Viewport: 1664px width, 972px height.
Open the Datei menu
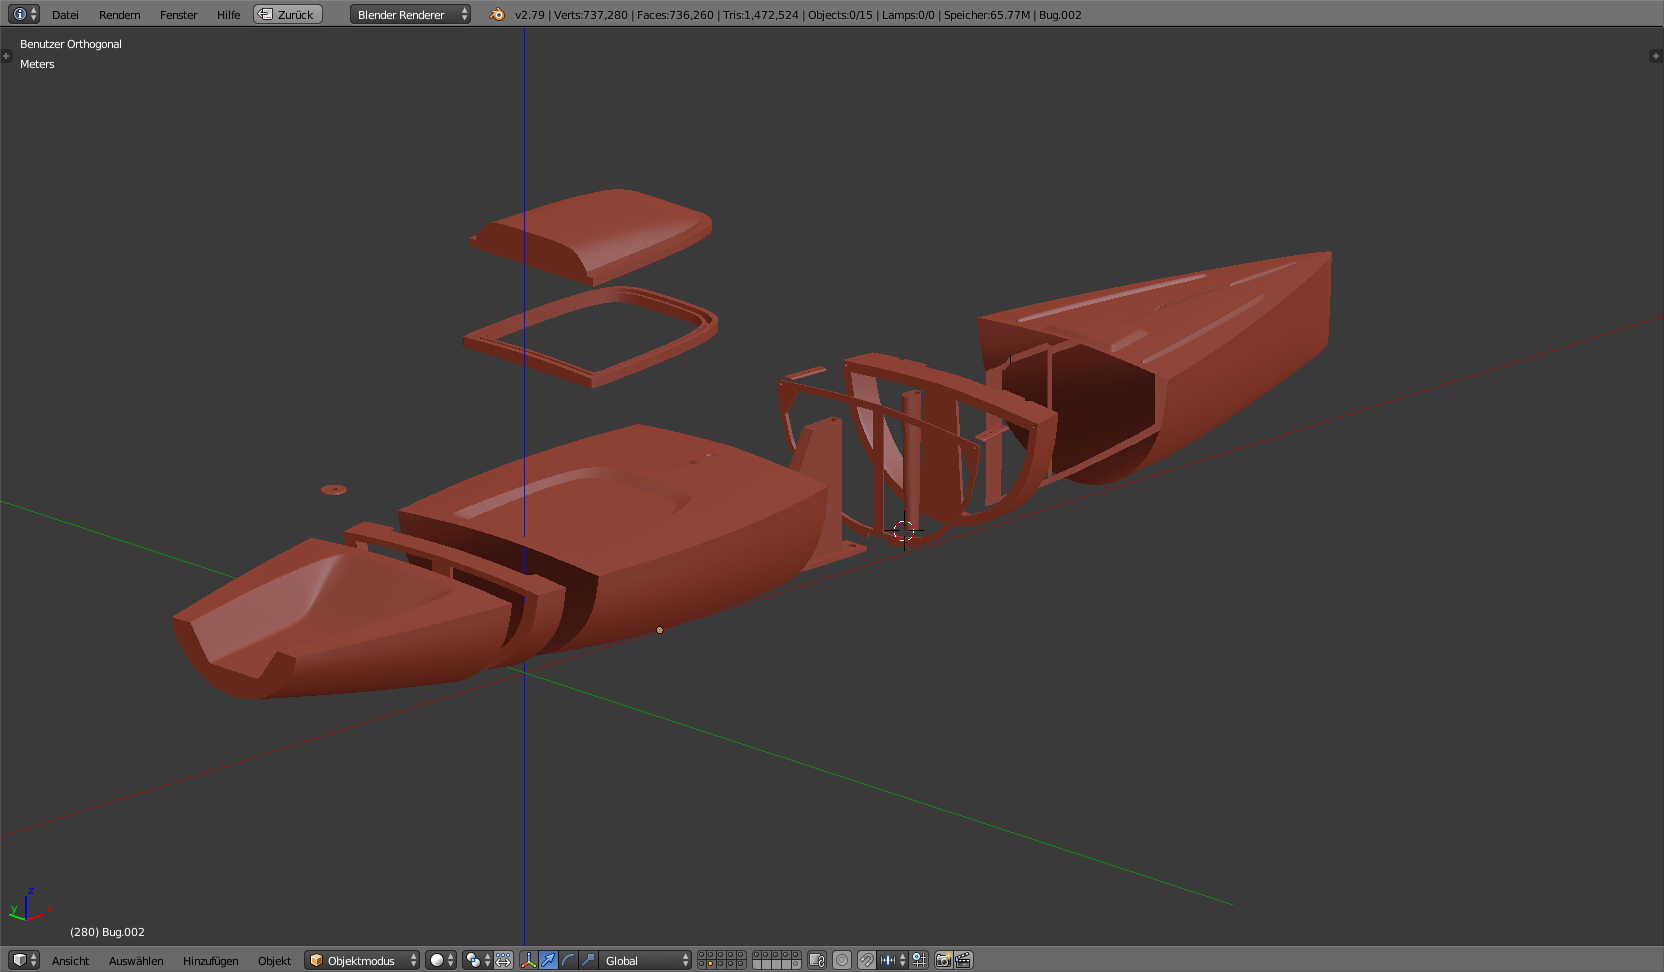pyautogui.click(x=65, y=15)
